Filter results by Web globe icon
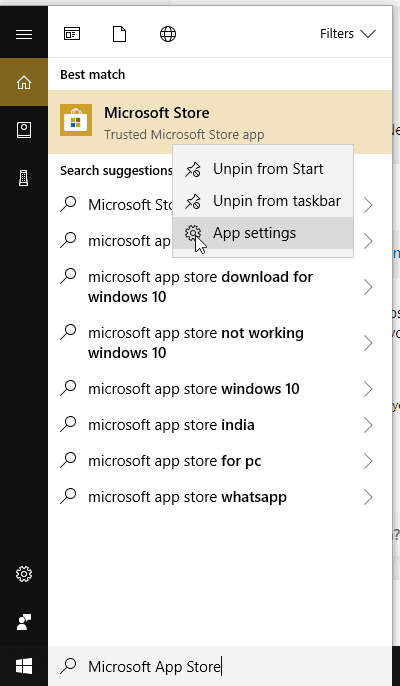The image size is (400, 686). coord(168,34)
